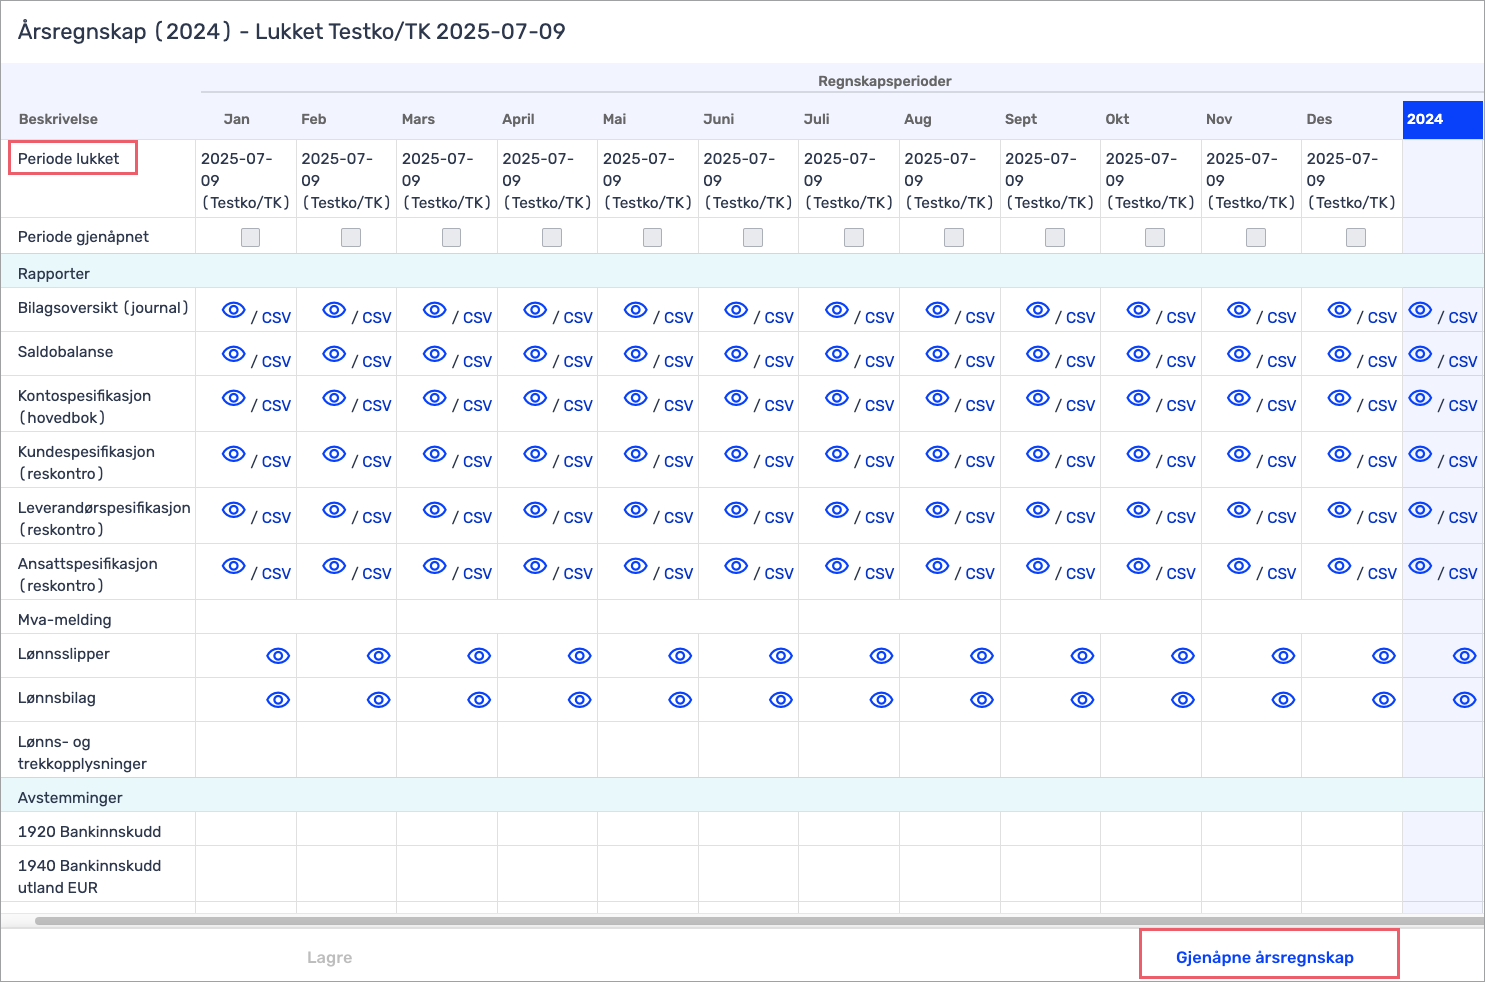This screenshot has height=982, width=1485.
Task: Check Periode gjenåpnet for Jan
Action: tap(250, 237)
